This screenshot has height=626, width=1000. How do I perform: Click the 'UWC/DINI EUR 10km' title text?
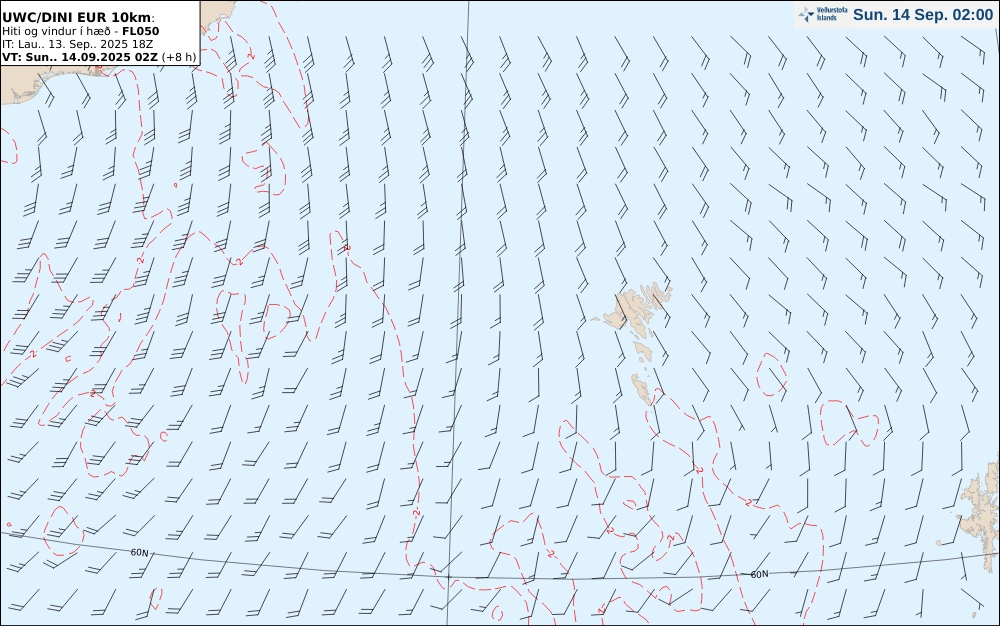(x=78, y=17)
